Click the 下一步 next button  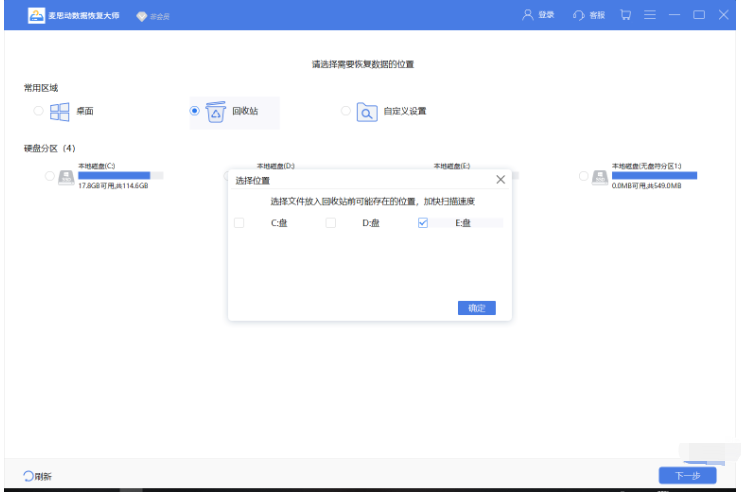687,475
